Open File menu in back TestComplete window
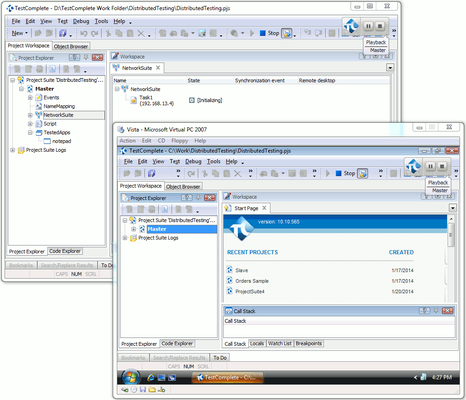This screenshot has height=400, width=466. point(16,21)
